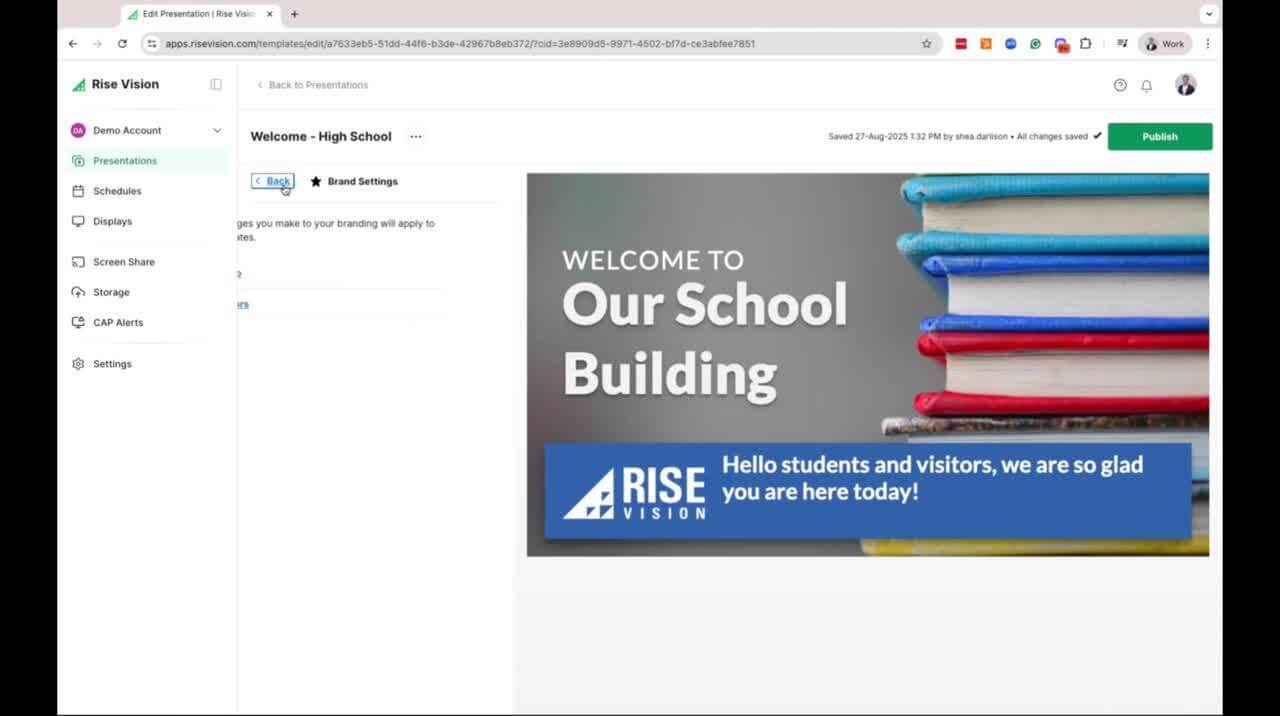Open browser extensions puzzle icon
Screen dimensions: 1280x716
coord(1085,44)
